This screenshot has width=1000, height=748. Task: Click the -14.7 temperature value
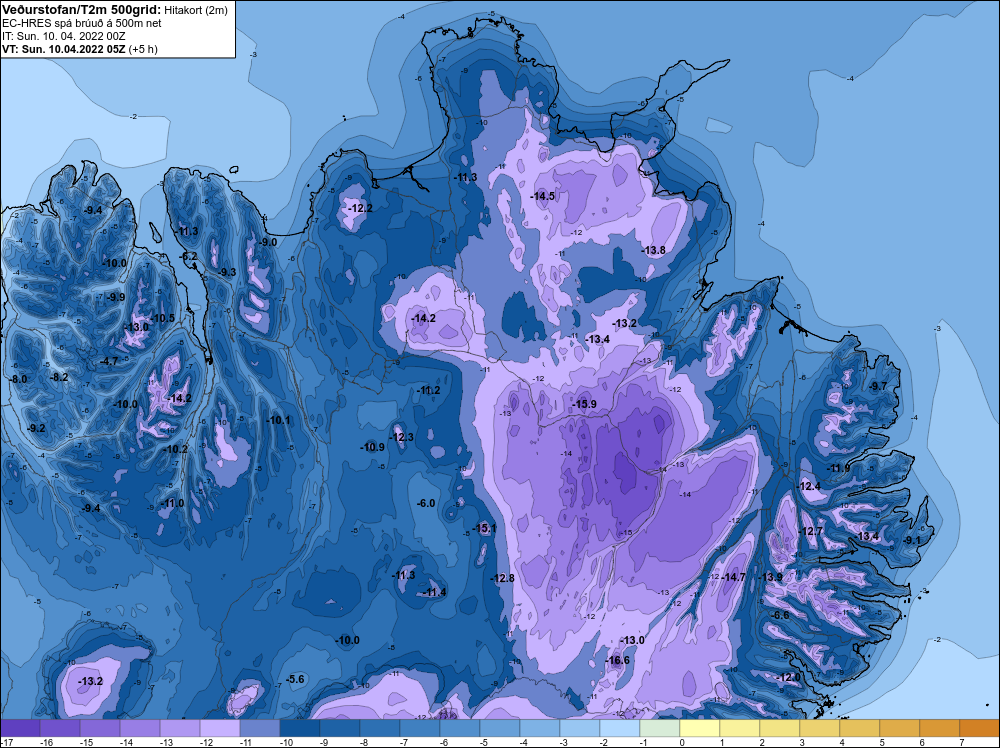(734, 577)
